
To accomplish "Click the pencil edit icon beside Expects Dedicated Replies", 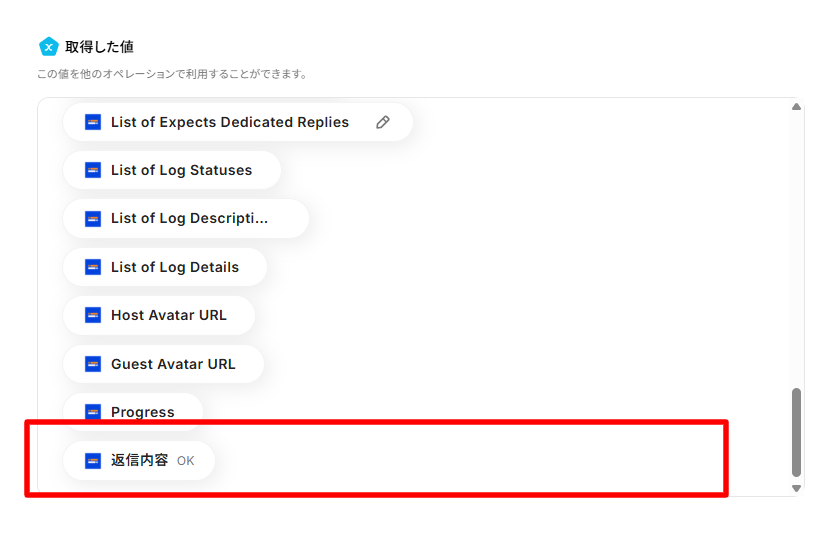I will [x=383, y=122].
